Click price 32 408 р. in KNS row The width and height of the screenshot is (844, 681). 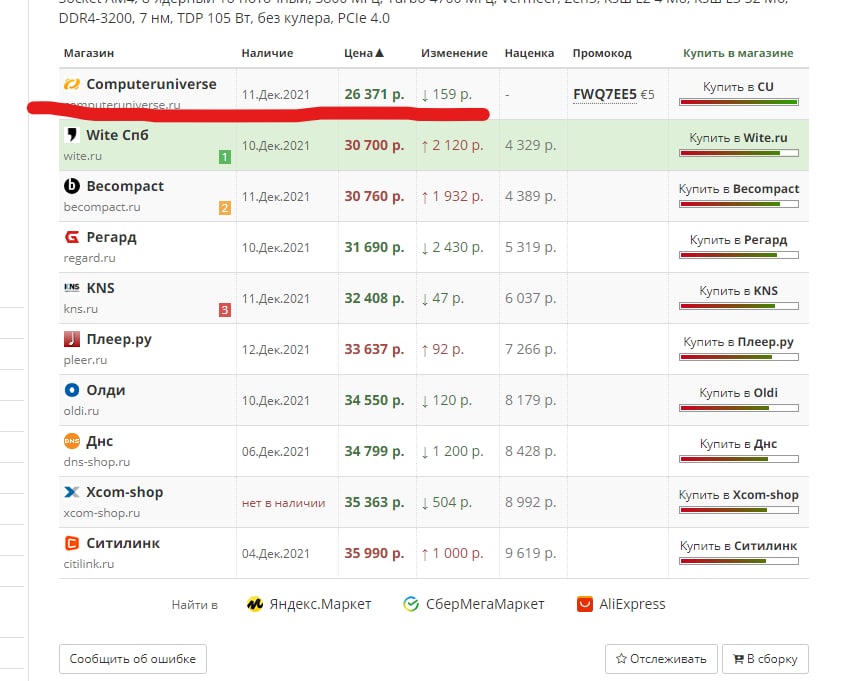click(x=374, y=298)
